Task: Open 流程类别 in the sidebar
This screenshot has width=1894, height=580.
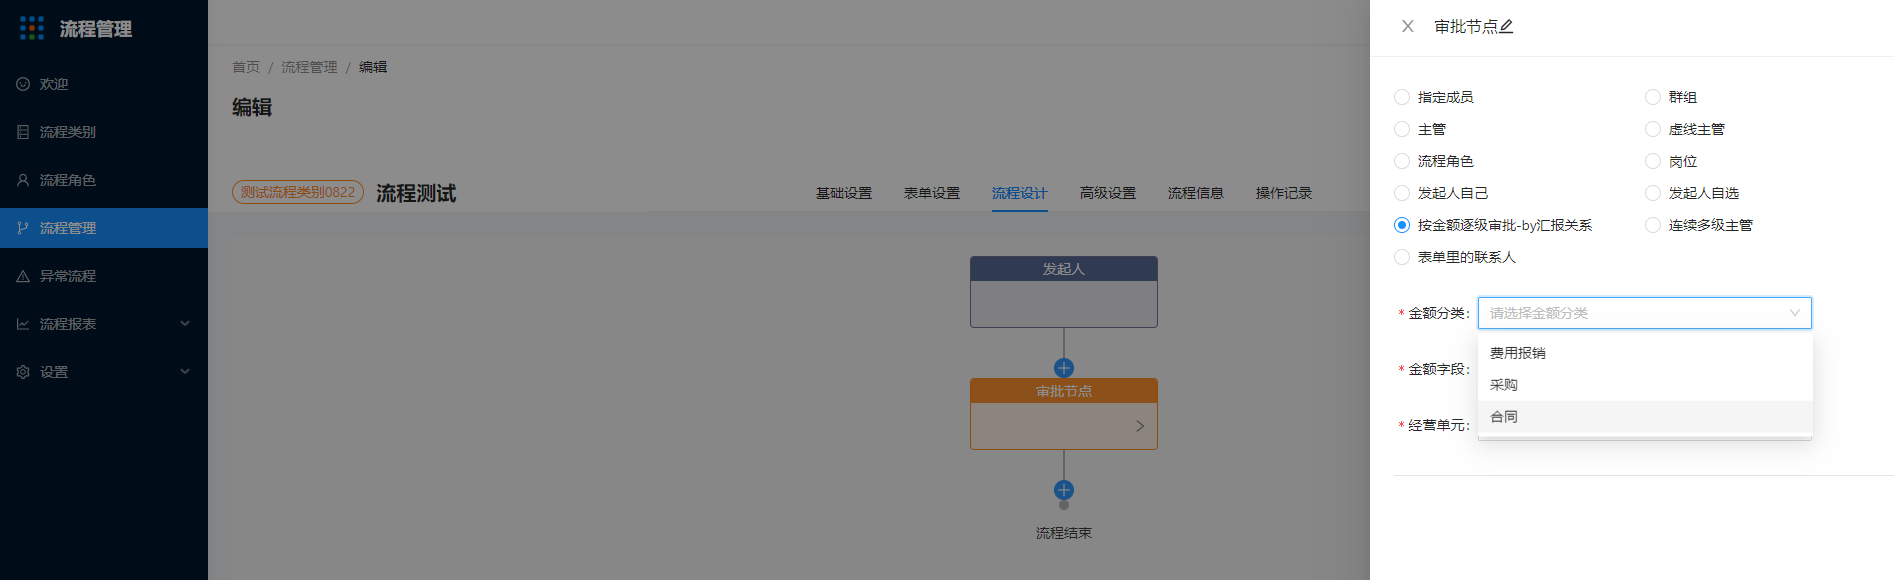Action: pyautogui.click(x=104, y=132)
